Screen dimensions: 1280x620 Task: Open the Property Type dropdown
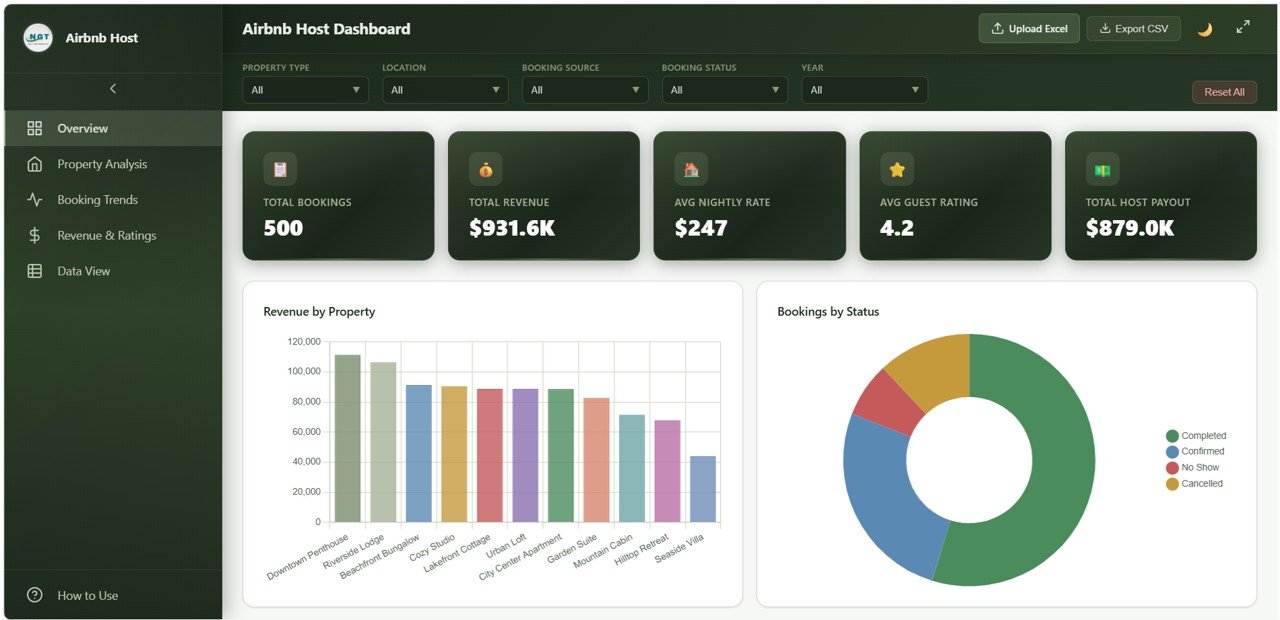[x=304, y=89]
